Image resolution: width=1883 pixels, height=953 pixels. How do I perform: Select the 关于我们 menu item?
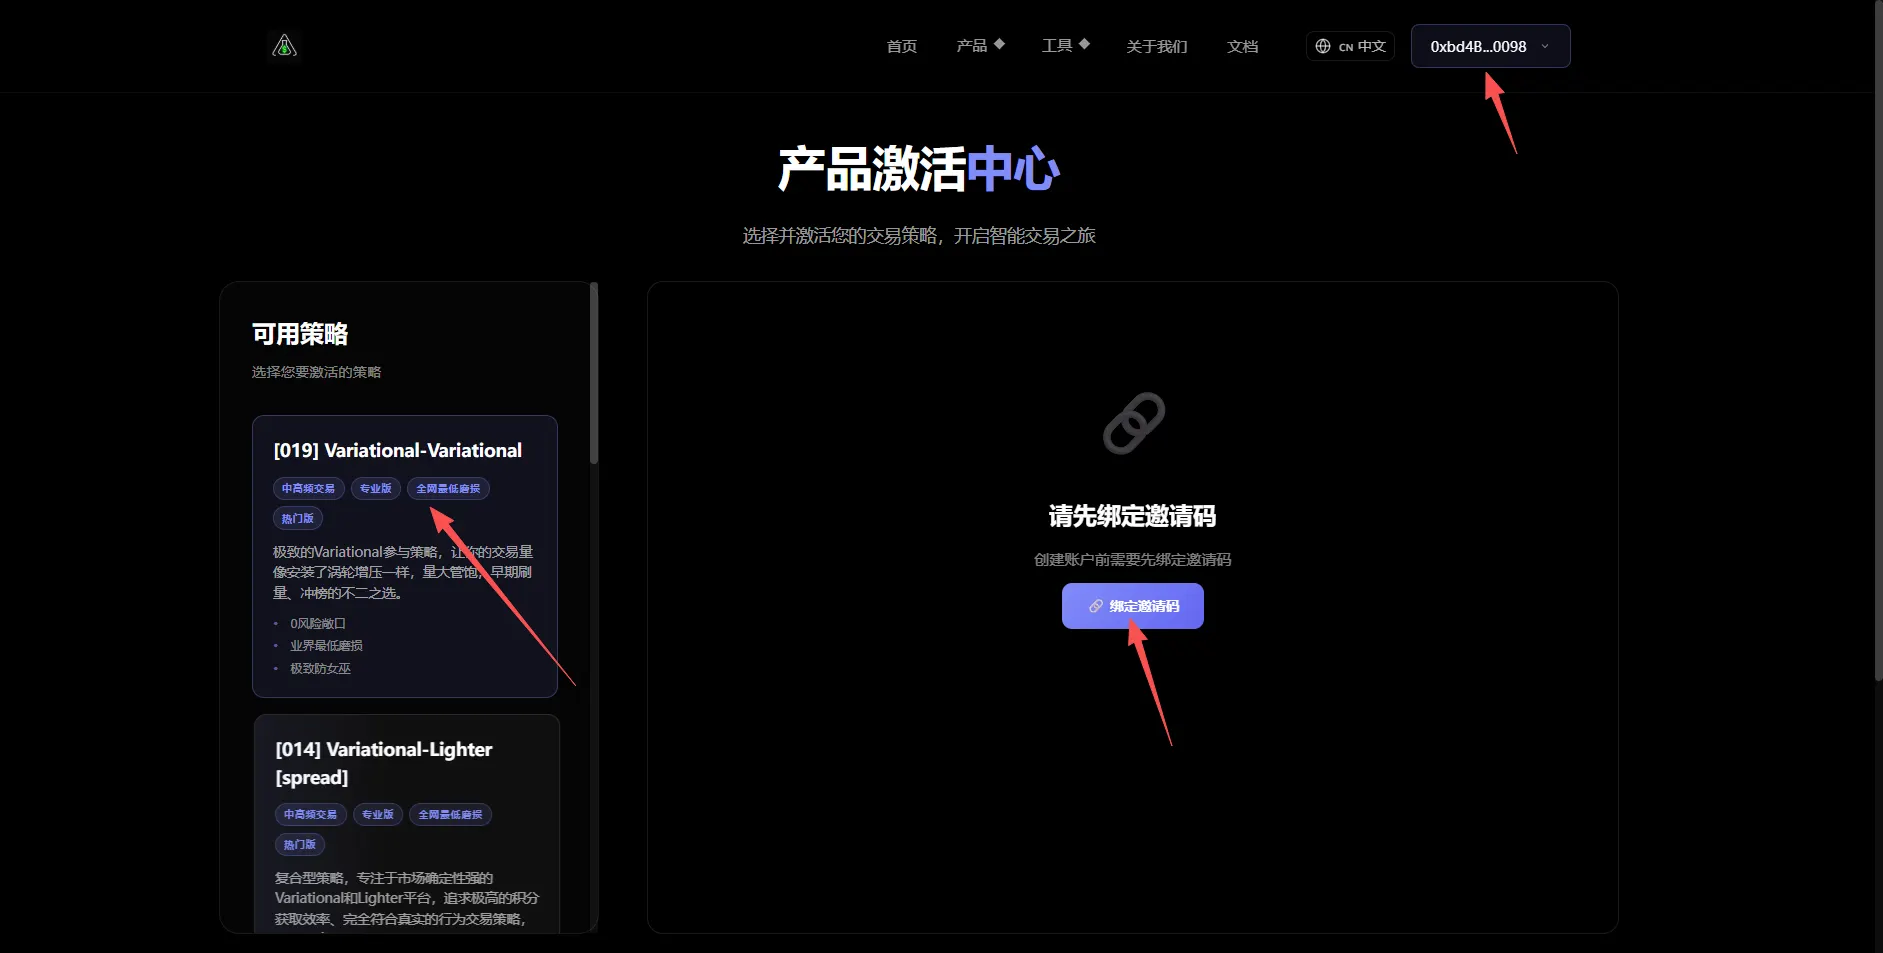1155,46
